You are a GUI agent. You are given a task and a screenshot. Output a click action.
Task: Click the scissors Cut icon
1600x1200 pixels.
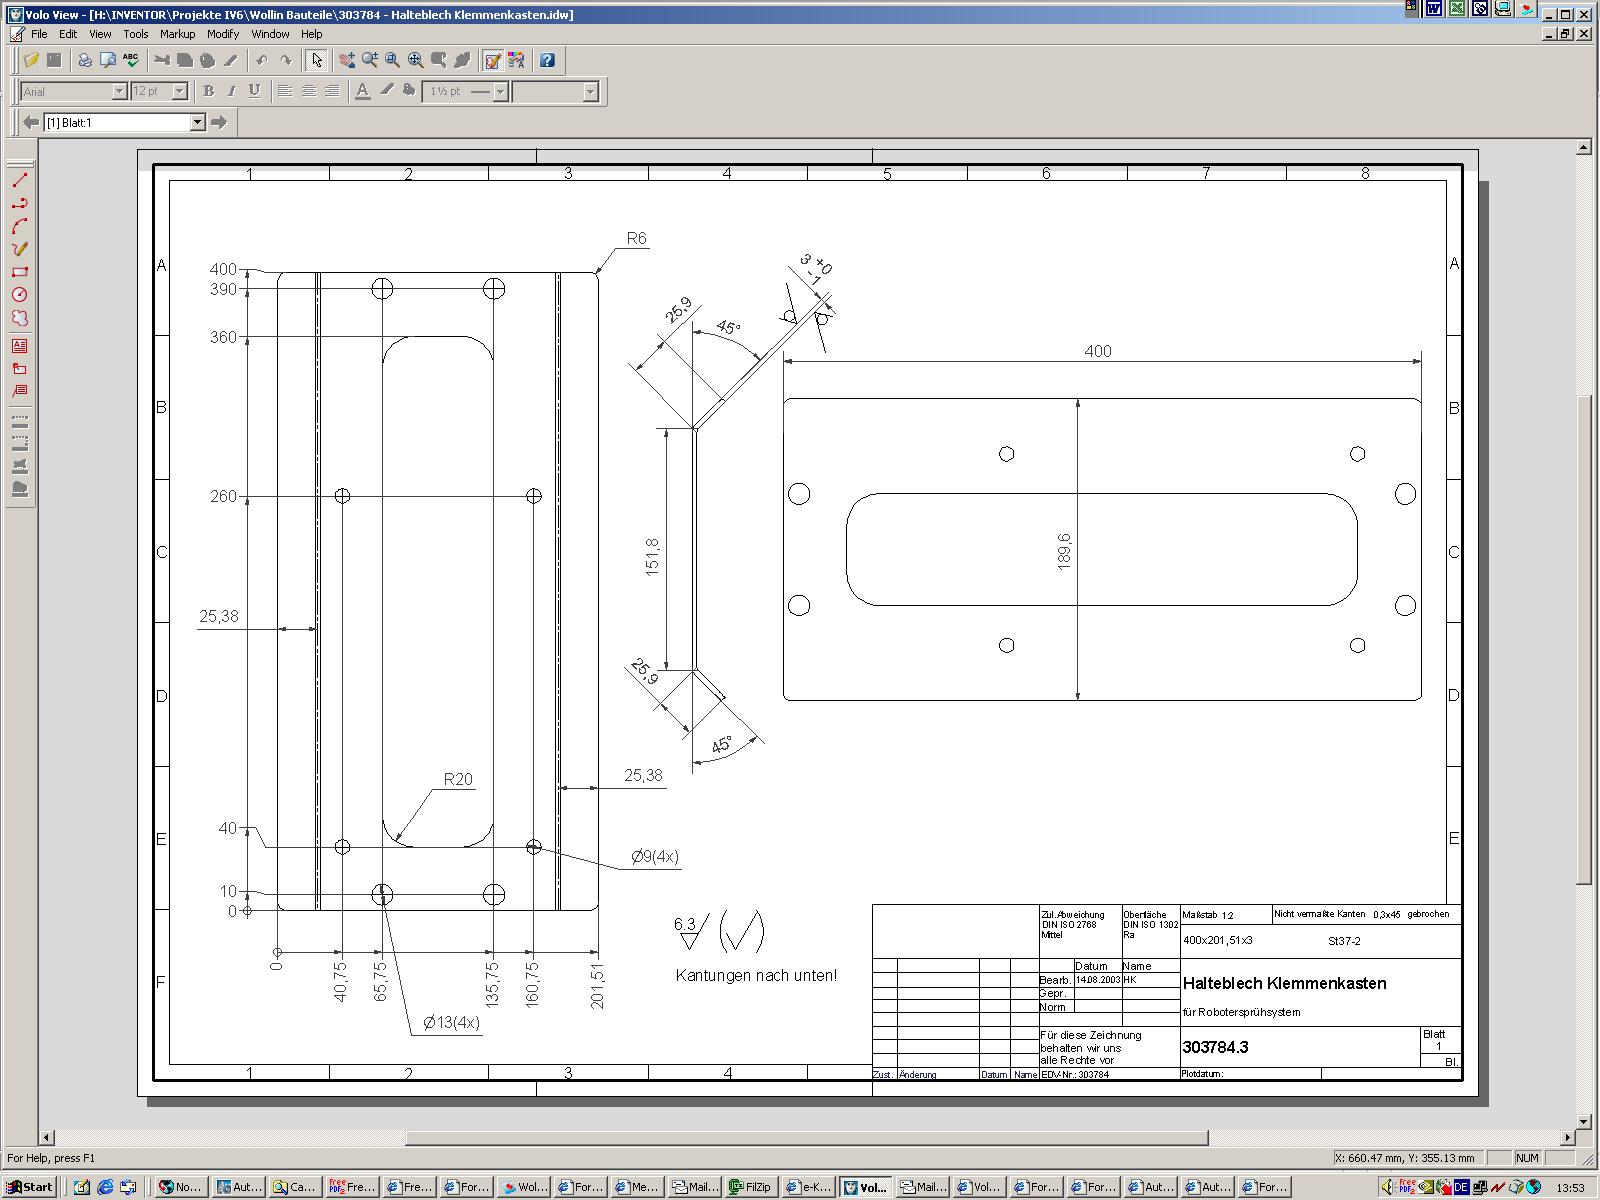coord(162,61)
